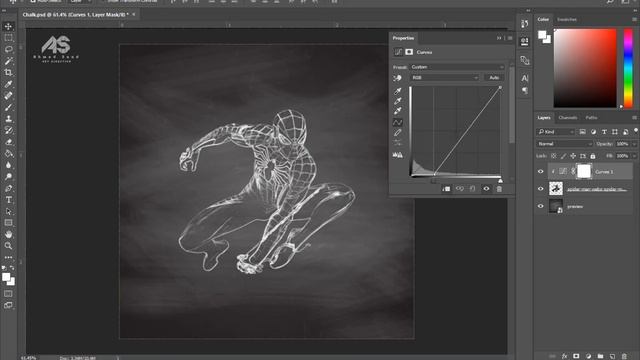Select the Eraser tool

[8, 142]
